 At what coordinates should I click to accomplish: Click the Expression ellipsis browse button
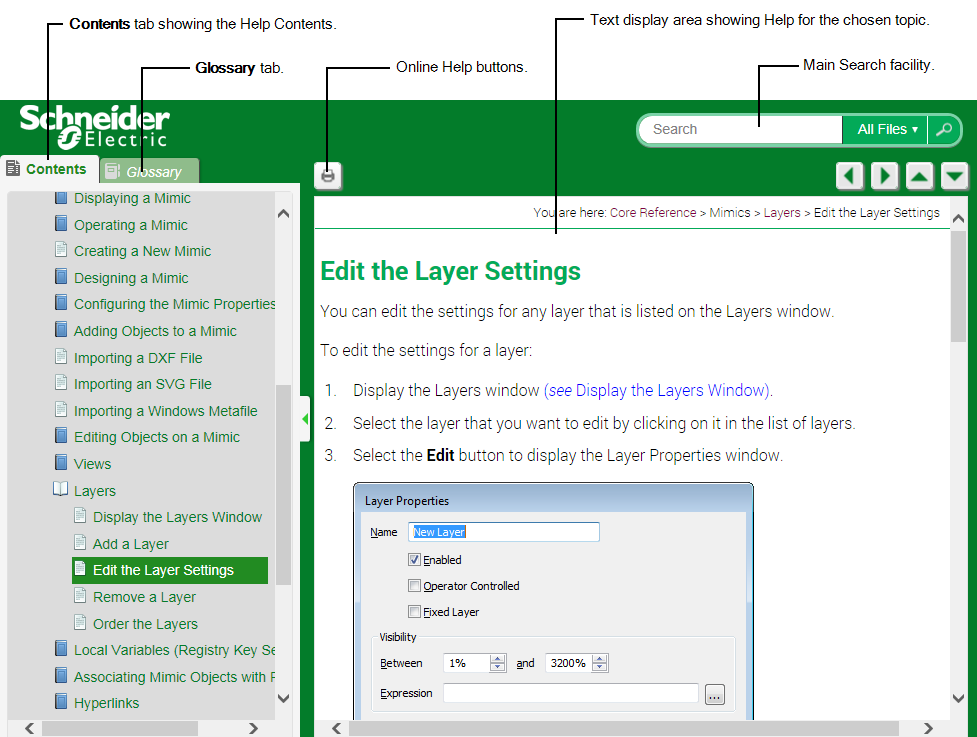pos(714,694)
